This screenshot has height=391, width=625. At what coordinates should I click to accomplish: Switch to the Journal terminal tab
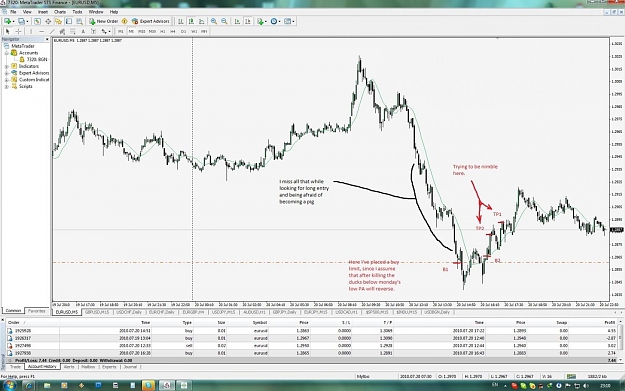[x=130, y=367]
